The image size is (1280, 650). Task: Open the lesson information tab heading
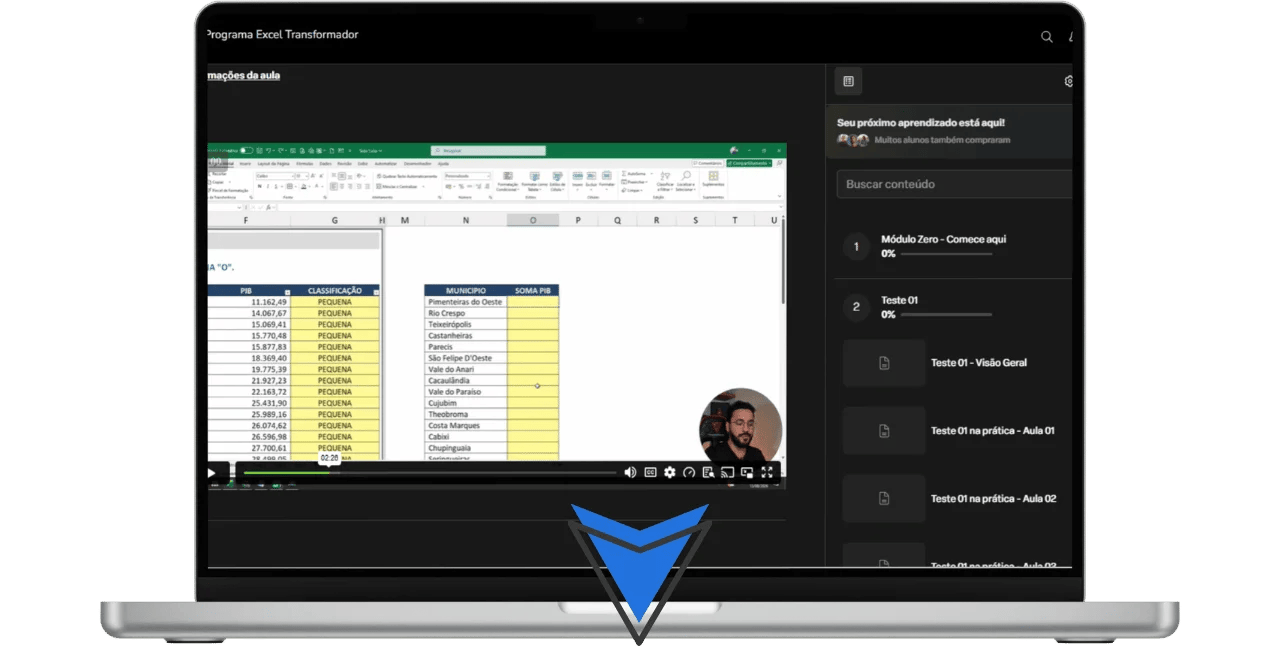[243, 75]
